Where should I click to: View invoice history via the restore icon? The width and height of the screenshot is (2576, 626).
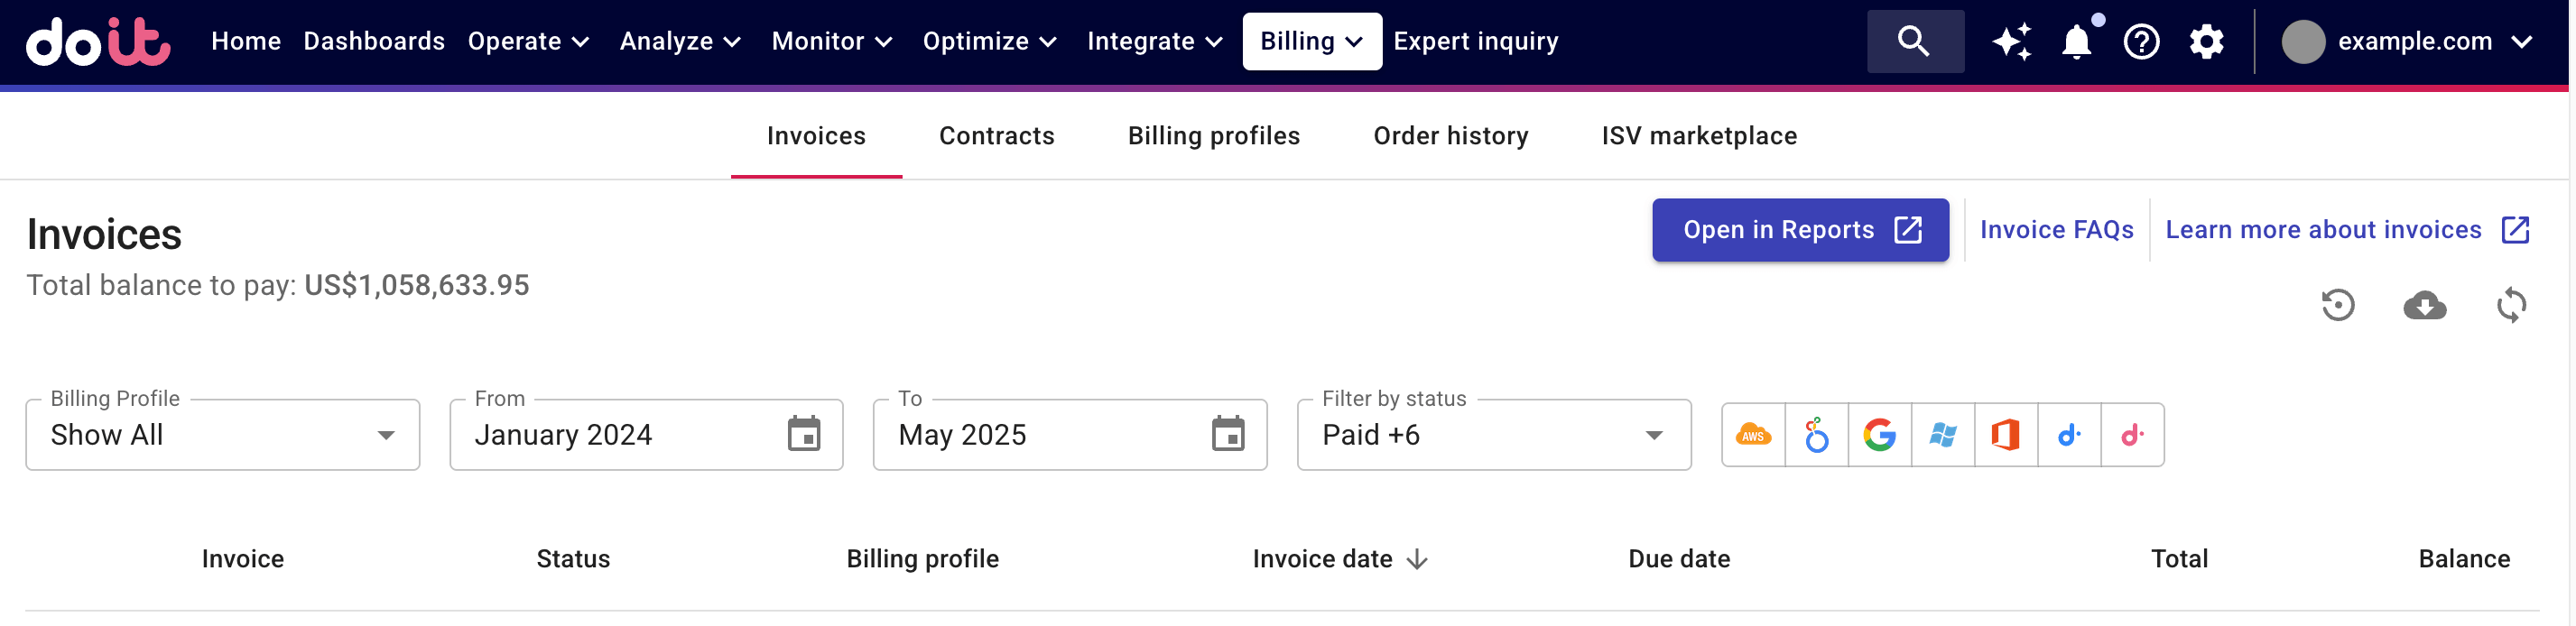tap(2338, 306)
